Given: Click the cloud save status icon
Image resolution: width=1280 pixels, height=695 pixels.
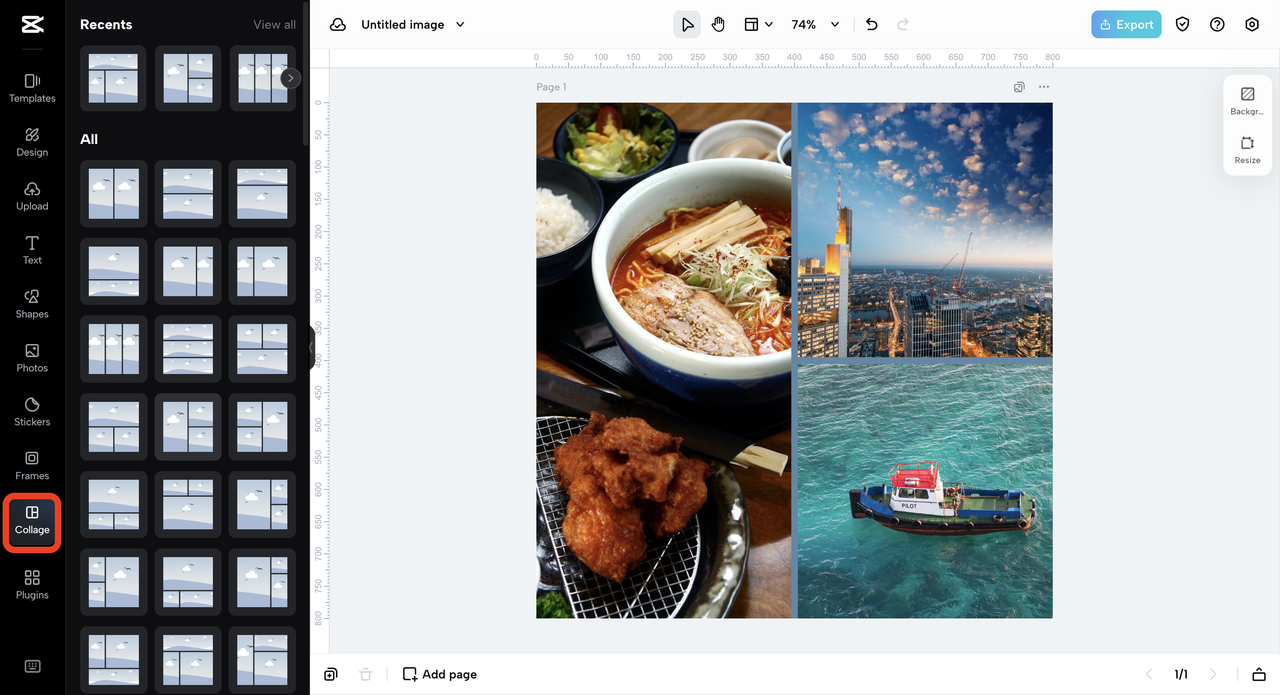Looking at the screenshot, I should 338,24.
